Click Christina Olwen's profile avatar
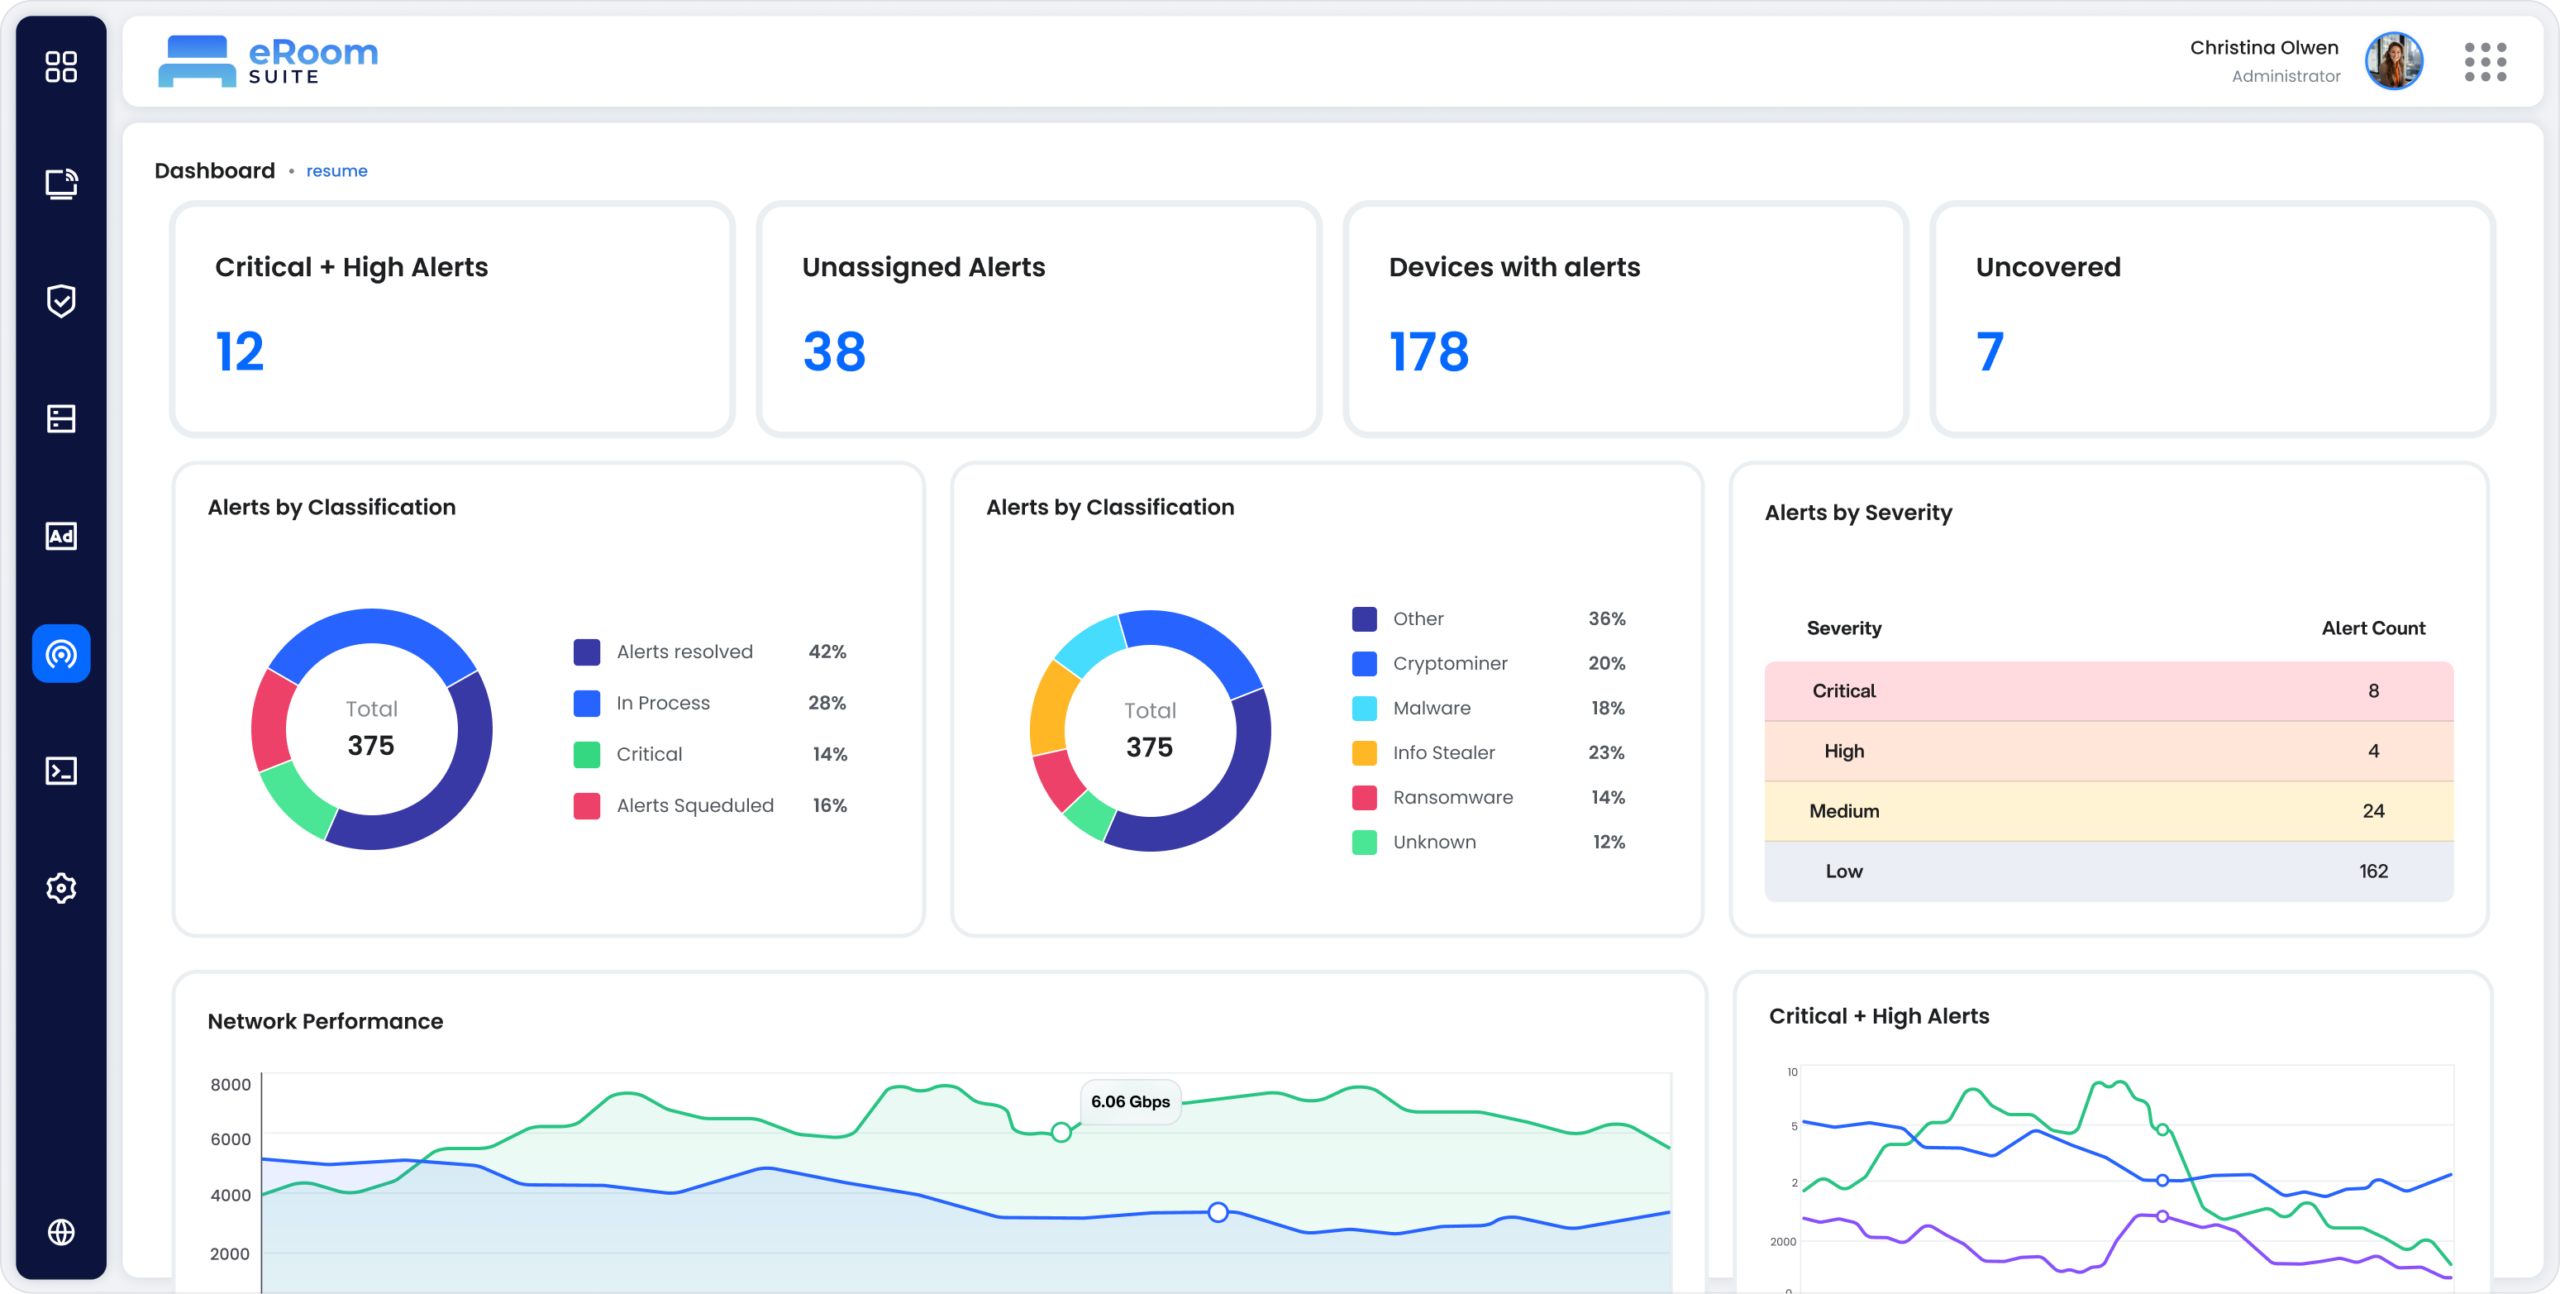Image resolution: width=2560 pixels, height=1294 pixels. pyautogui.click(x=2393, y=61)
